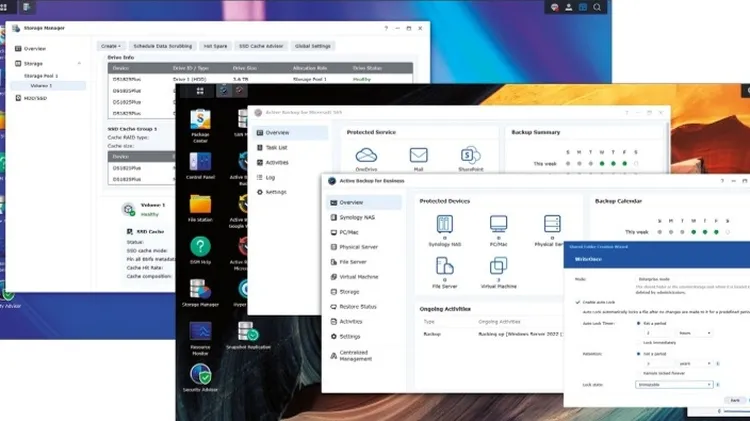Viewport: 750px width, 421px height.
Task: Expand the Create dropdown in Storage Manager
Action: click(110, 45)
